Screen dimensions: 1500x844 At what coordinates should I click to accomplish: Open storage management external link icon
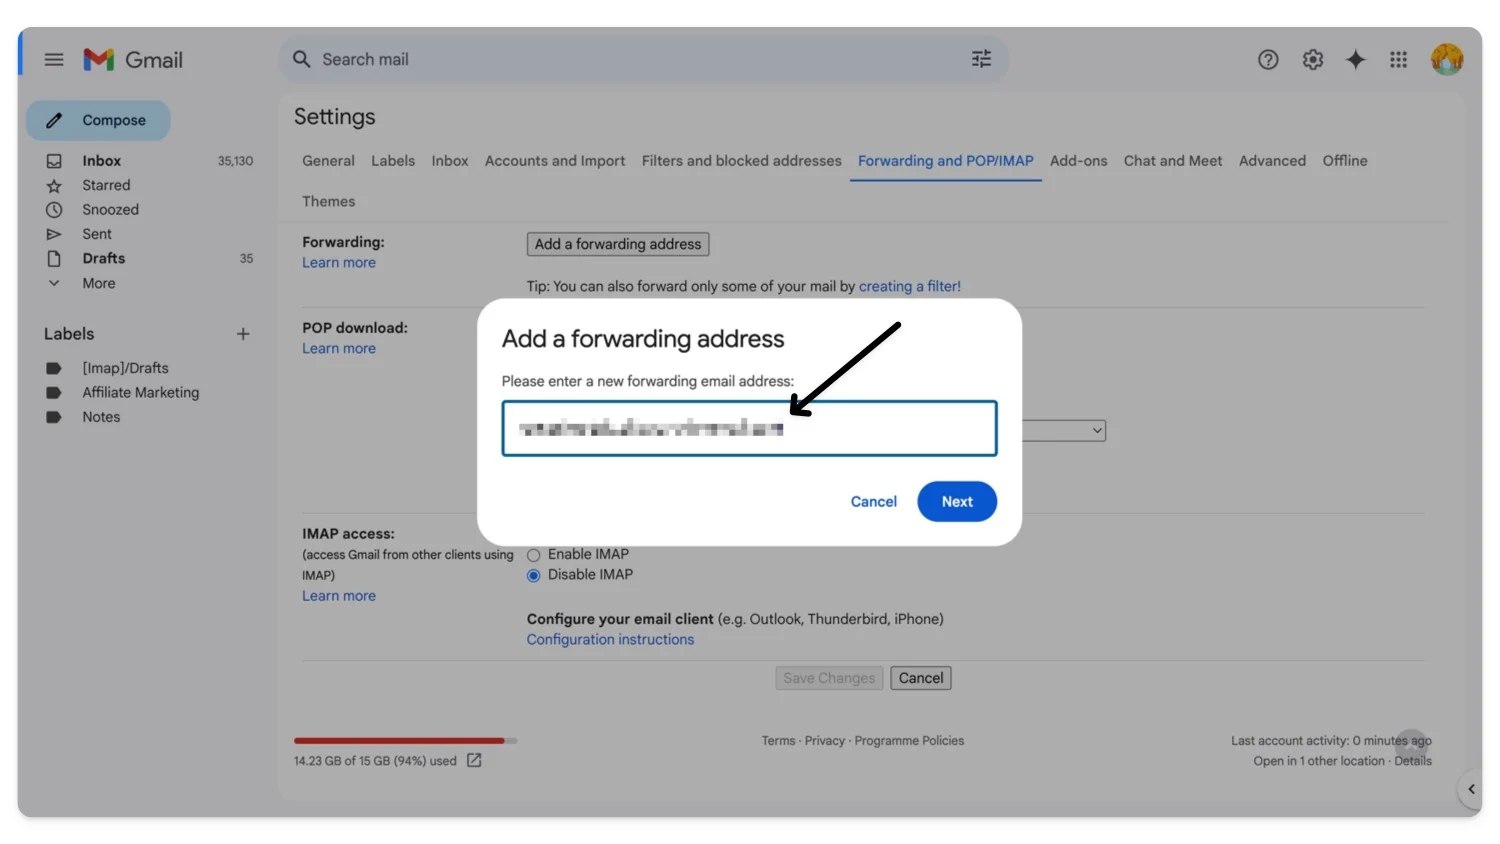(x=474, y=761)
